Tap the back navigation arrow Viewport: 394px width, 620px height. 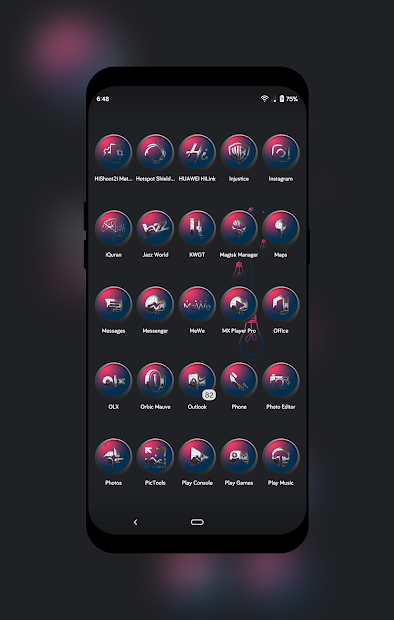[x=135, y=522]
